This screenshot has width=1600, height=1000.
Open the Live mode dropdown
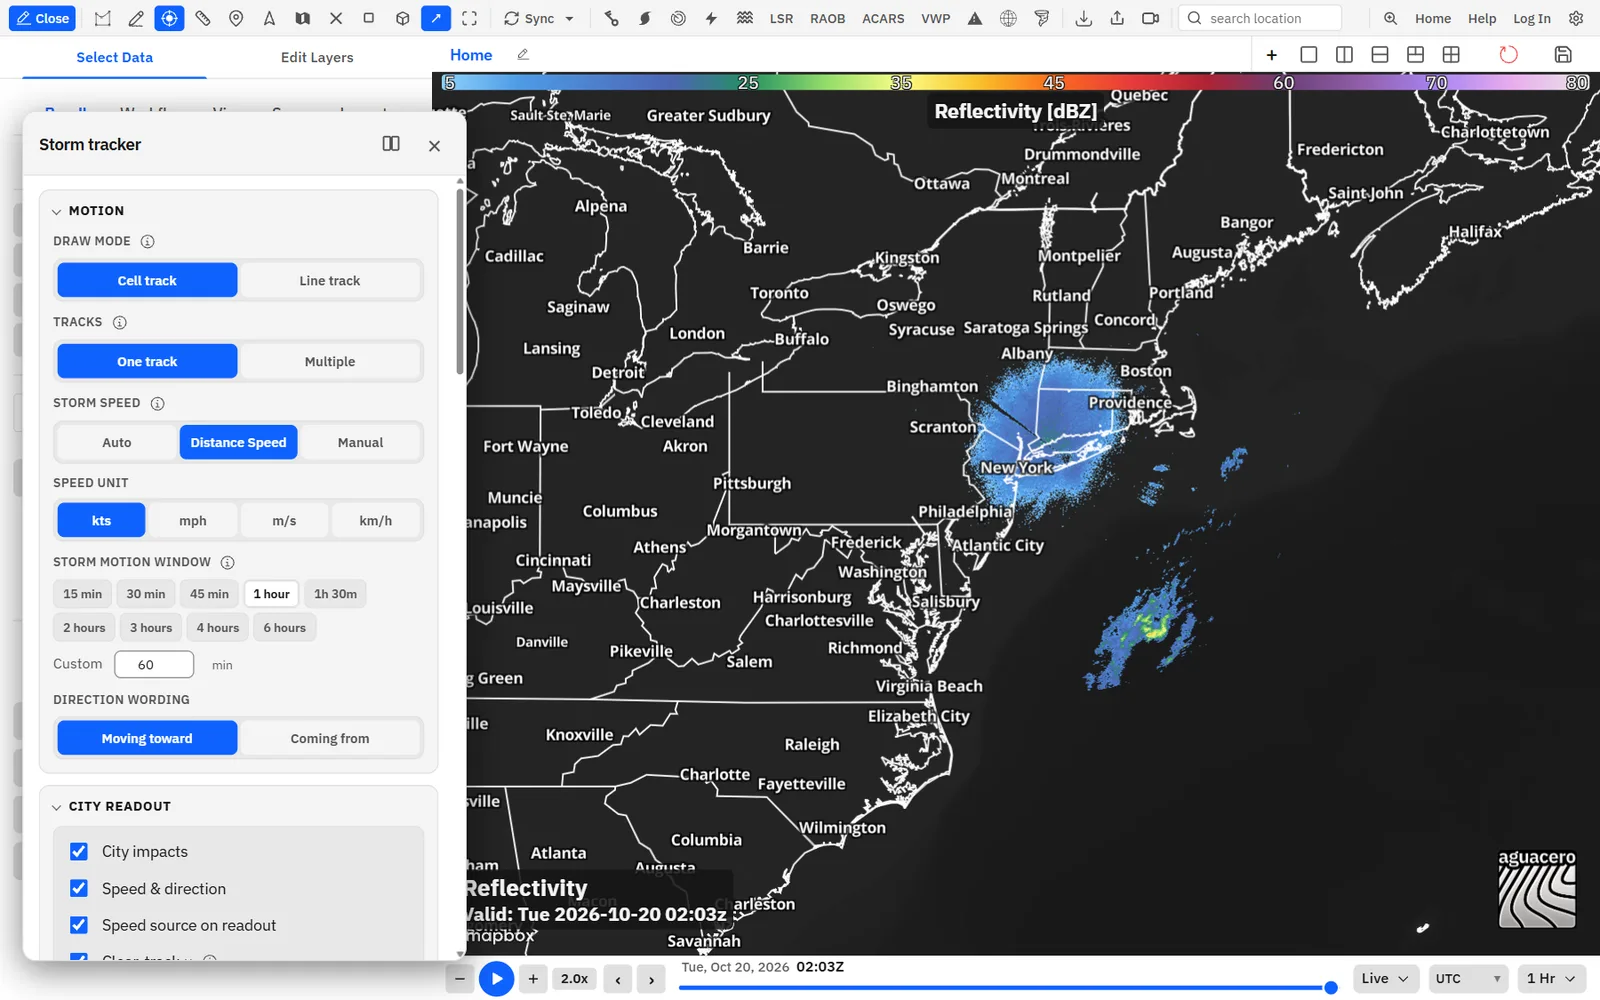[1385, 978]
